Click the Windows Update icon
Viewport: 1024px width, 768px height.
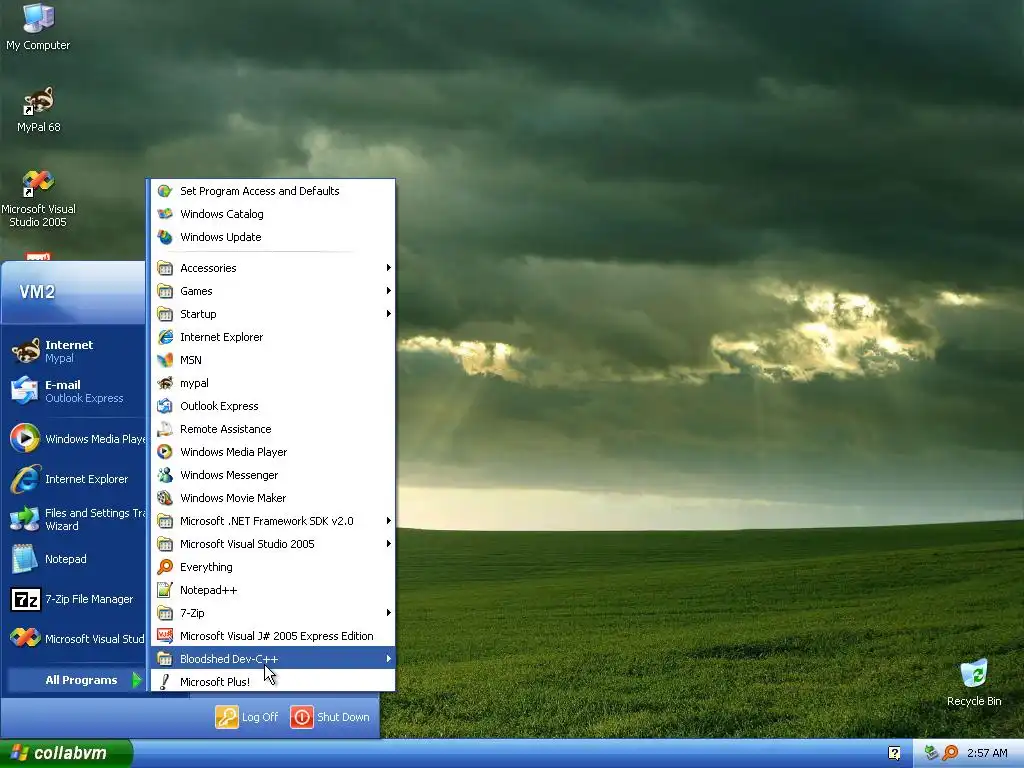pyautogui.click(x=165, y=237)
